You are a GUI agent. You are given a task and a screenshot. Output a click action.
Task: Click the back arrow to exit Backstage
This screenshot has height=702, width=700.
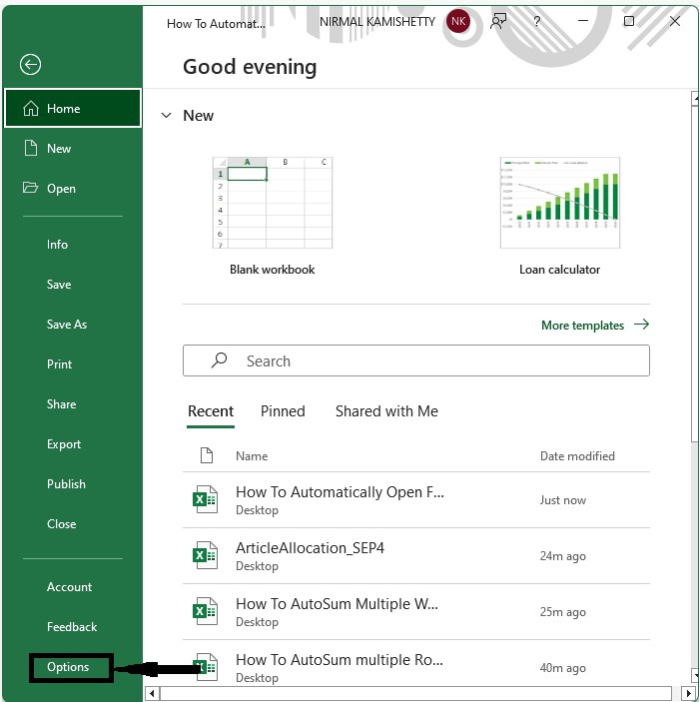coord(30,65)
